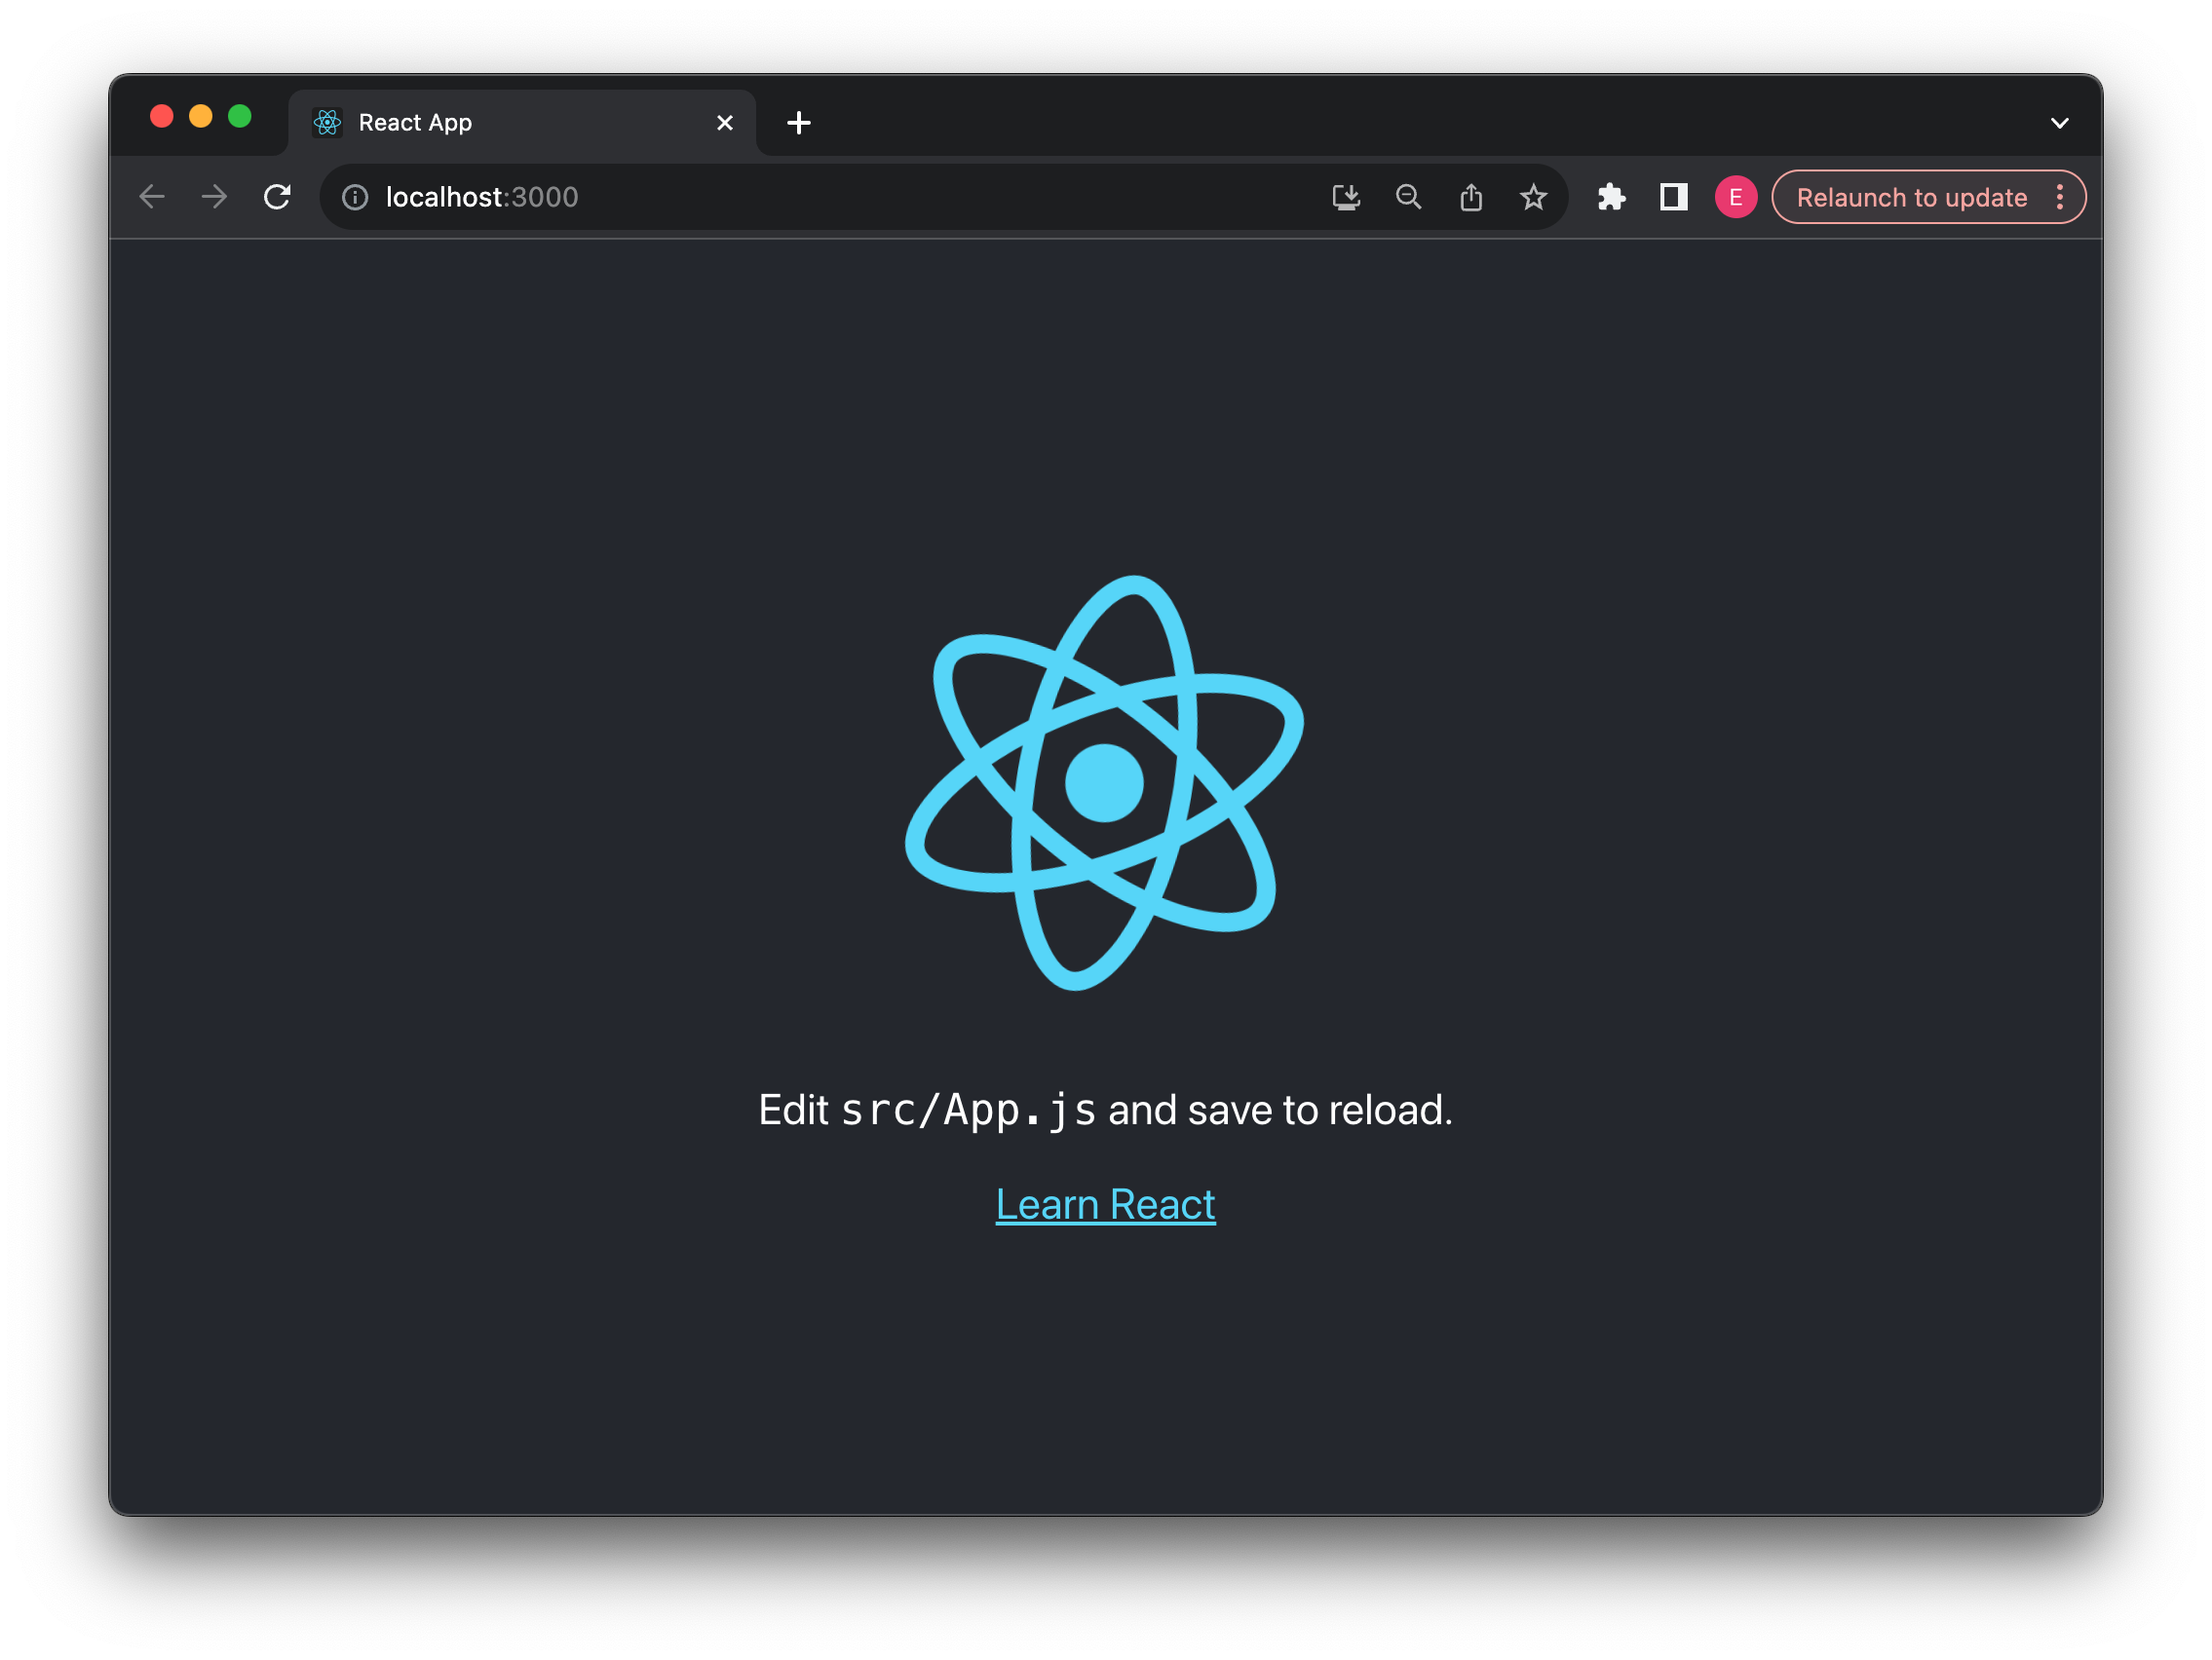Click the browser tab overview icon
The width and height of the screenshot is (2212, 1660).
2060,121
